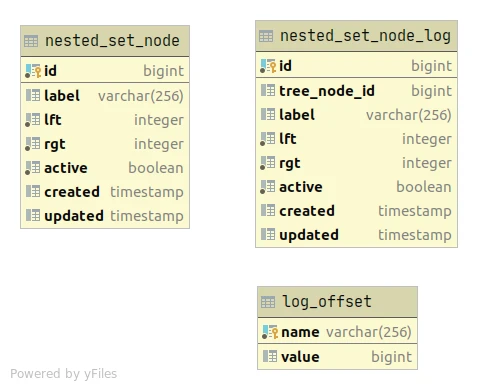Select created column name in nested_set_node
This screenshot has height=390, width=478.
[x=72, y=192]
